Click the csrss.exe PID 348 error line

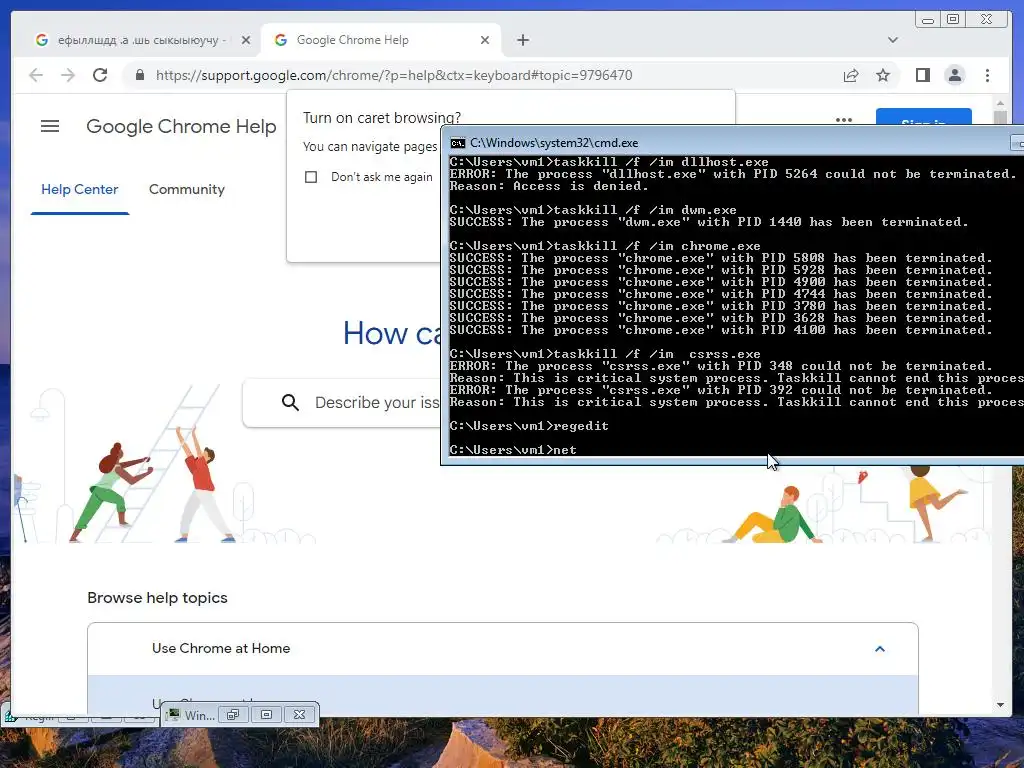click(x=721, y=366)
